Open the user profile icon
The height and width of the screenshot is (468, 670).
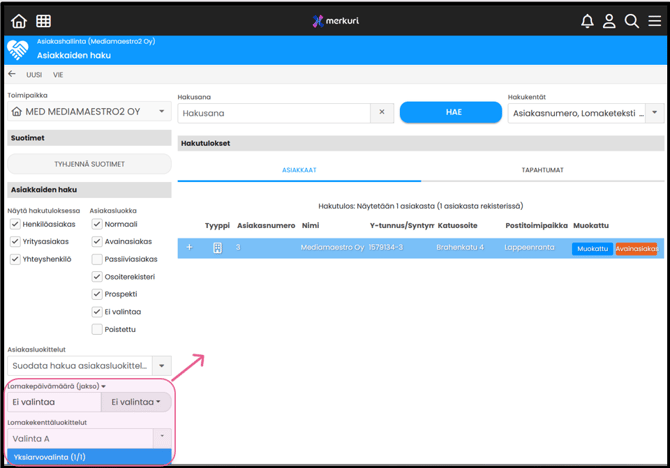(609, 21)
